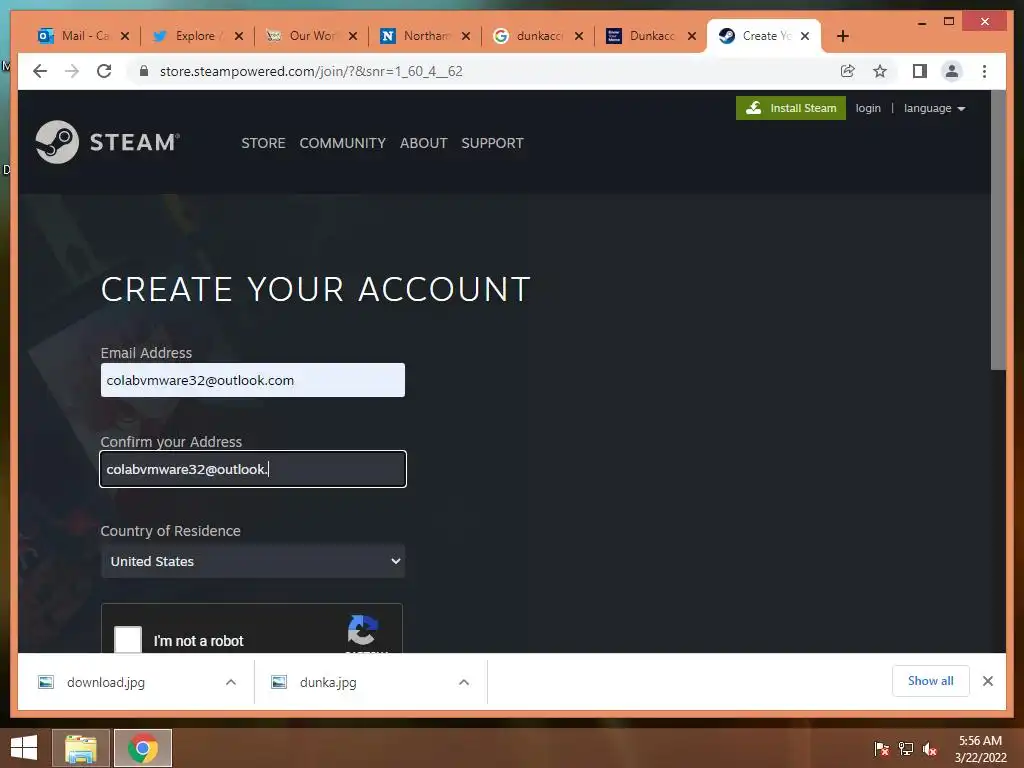Bookmark this page with the star
The width and height of the screenshot is (1024, 768).
pos(880,71)
